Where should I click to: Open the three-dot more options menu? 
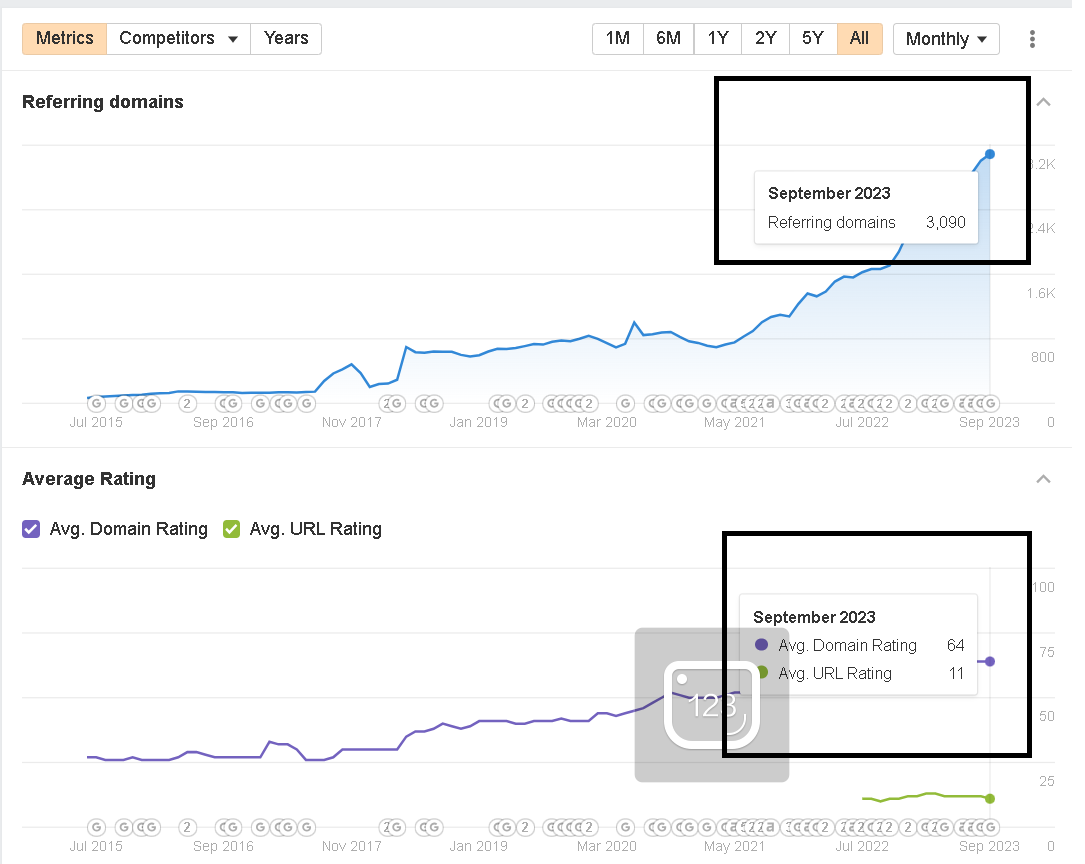(x=1032, y=39)
